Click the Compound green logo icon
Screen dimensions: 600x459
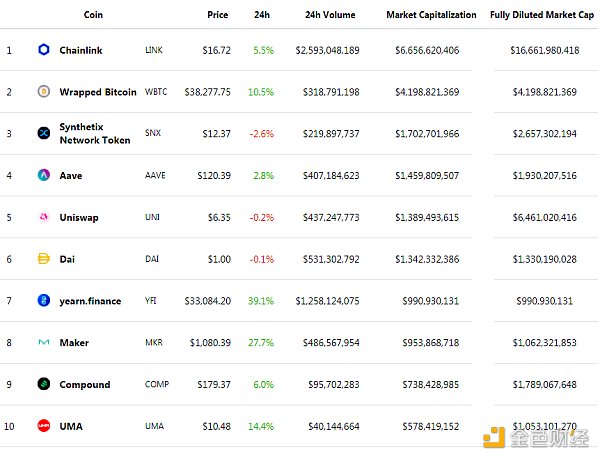(x=43, y=384)
